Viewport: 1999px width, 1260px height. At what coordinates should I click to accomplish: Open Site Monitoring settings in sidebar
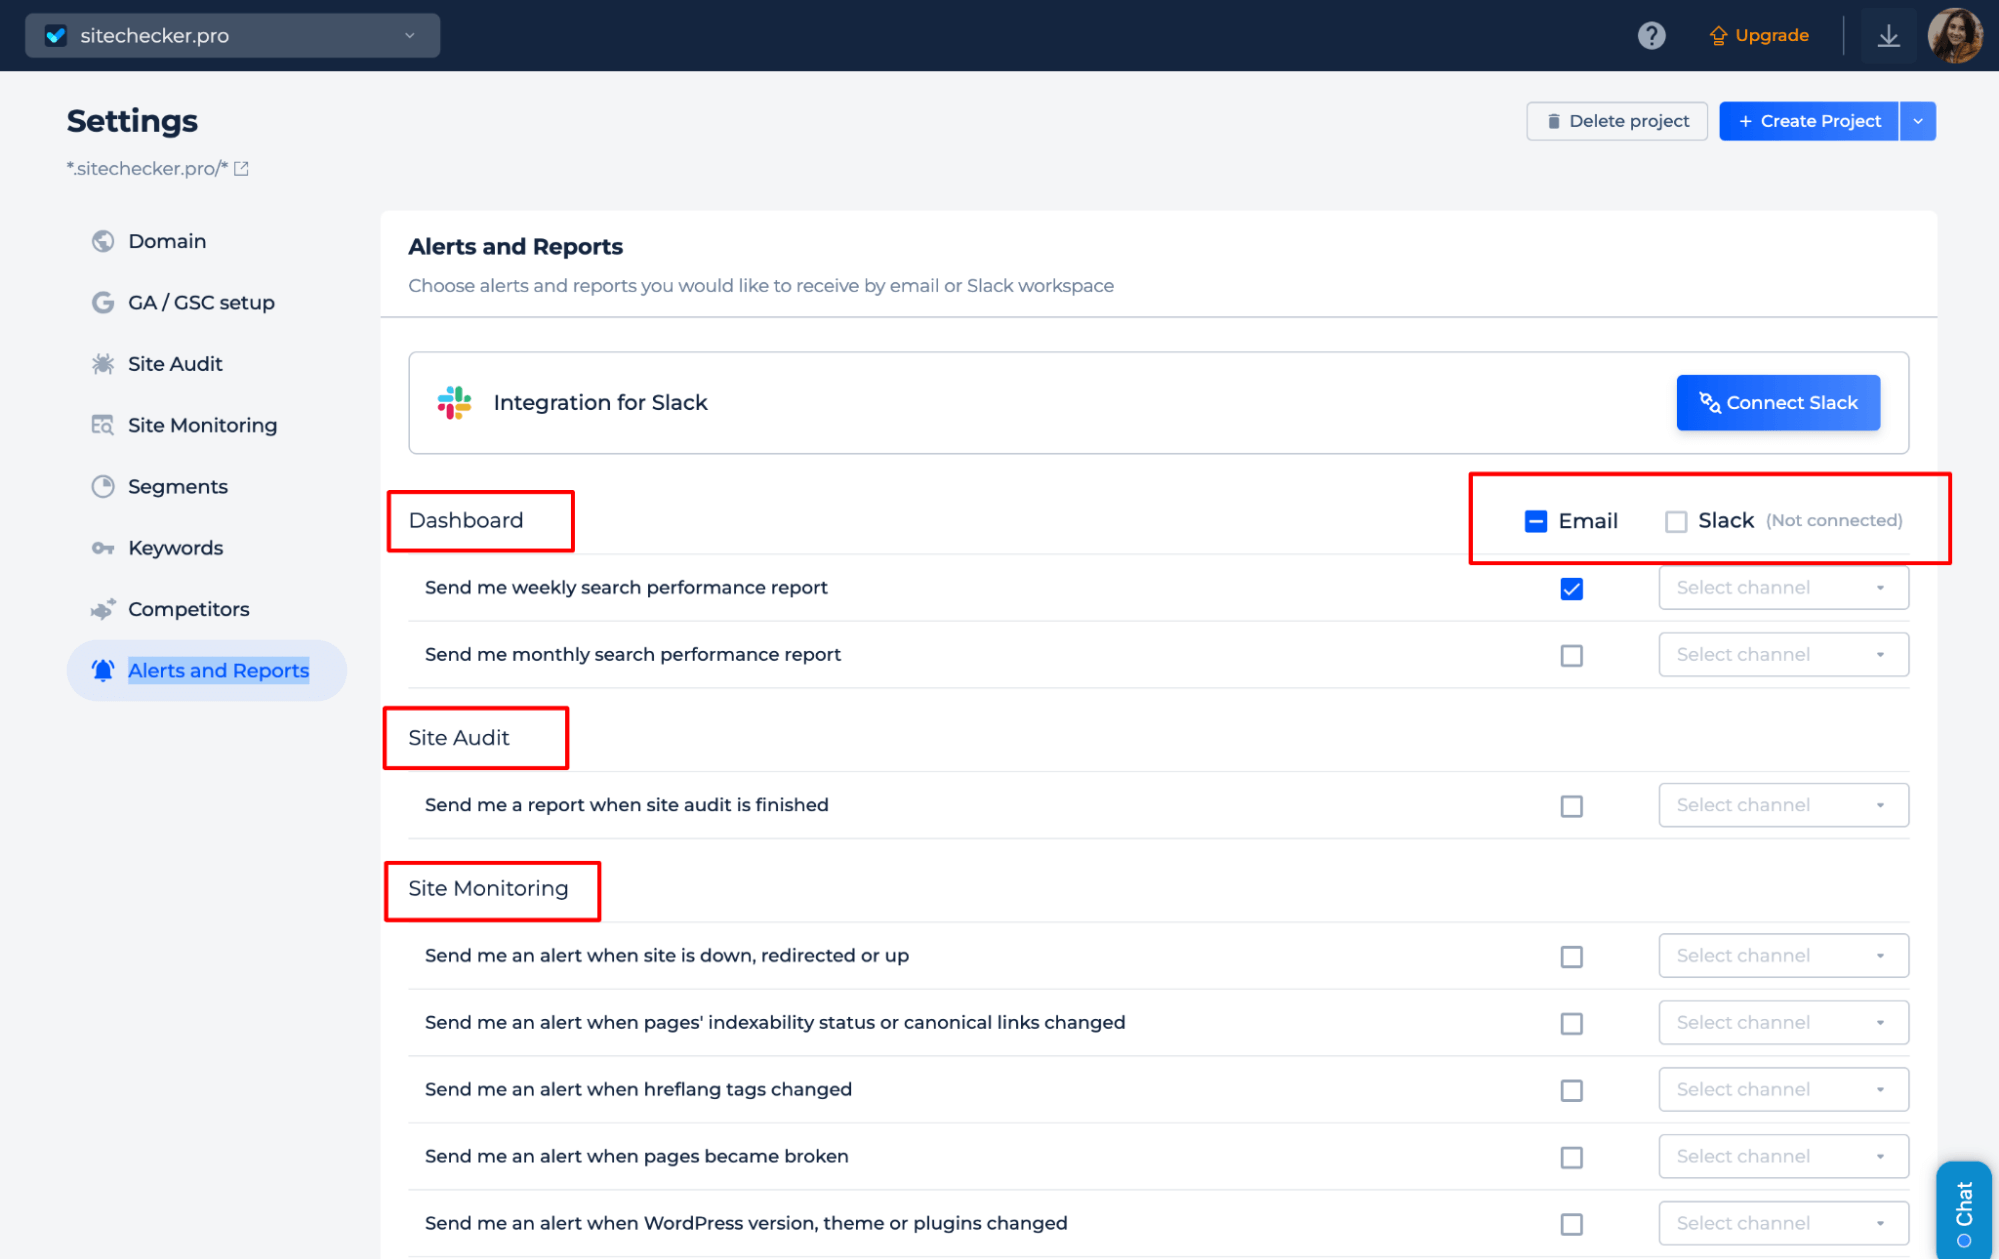click(202, 425)
